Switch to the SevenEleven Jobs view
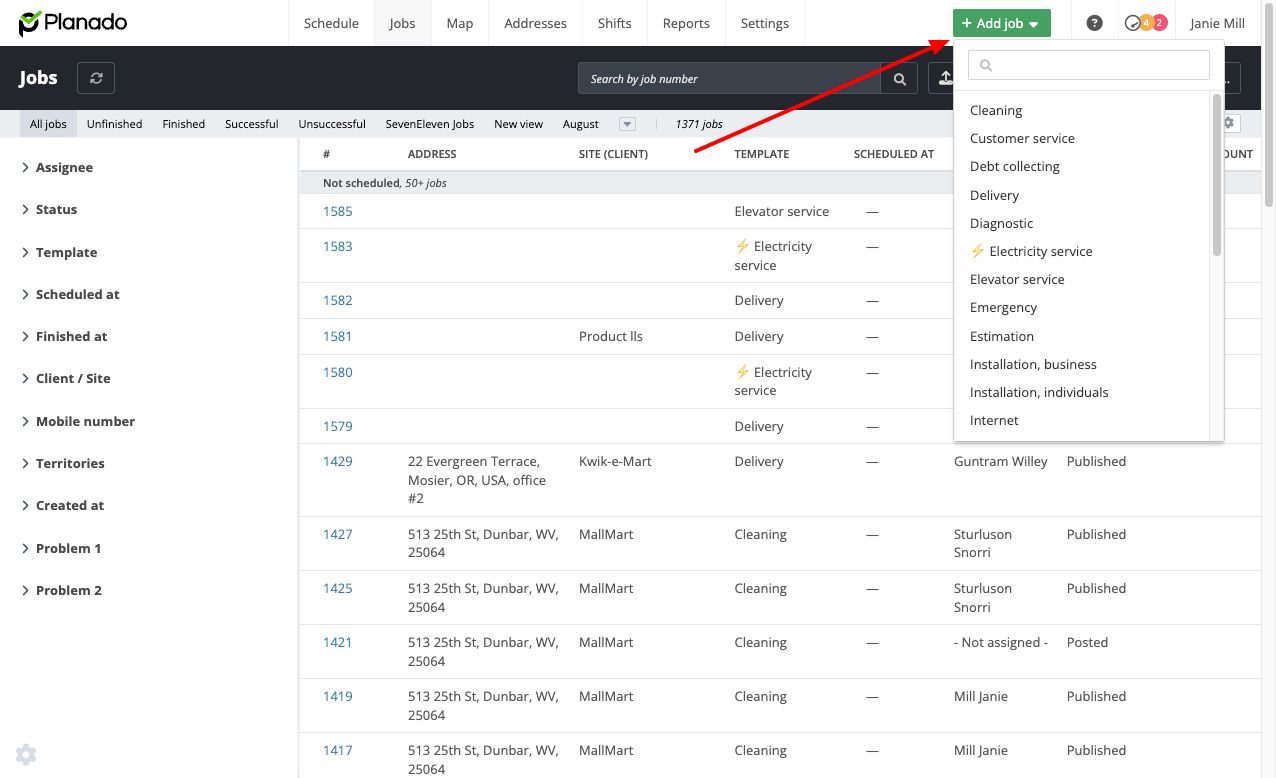Viewport: 1276px width, 778px height. [x=430, y=124]
